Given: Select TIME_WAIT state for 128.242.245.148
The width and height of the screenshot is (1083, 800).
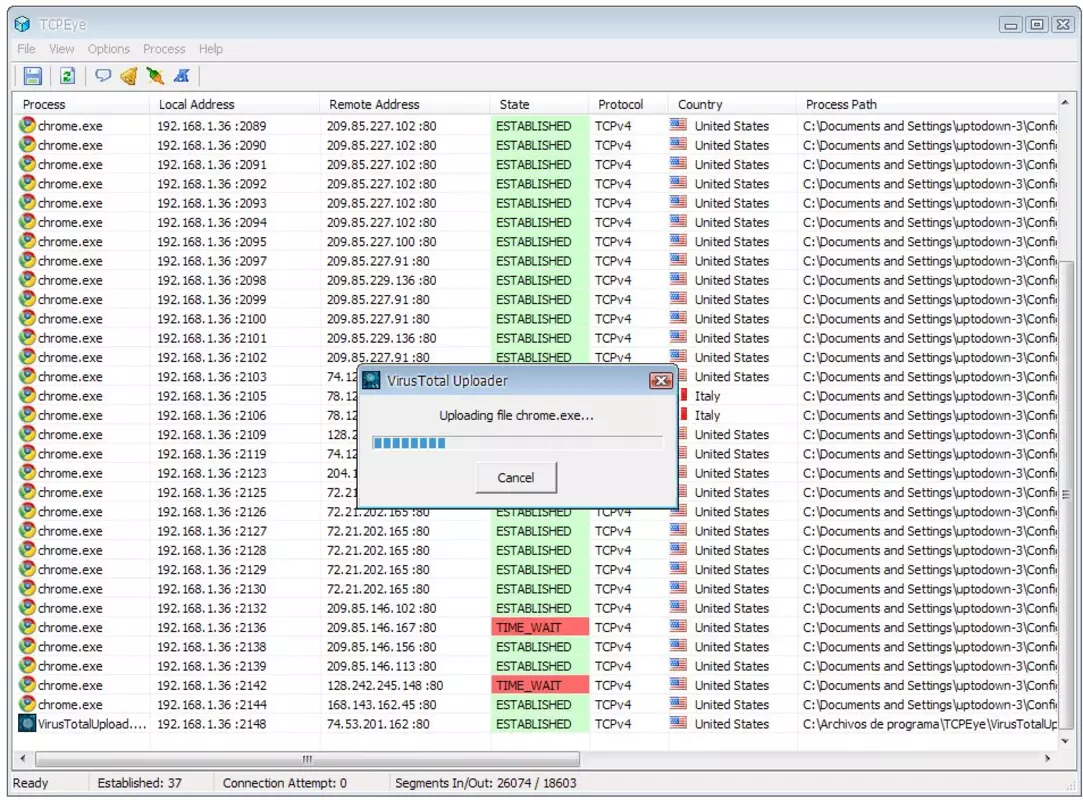Looking at the screenshot, I should 540,685.
